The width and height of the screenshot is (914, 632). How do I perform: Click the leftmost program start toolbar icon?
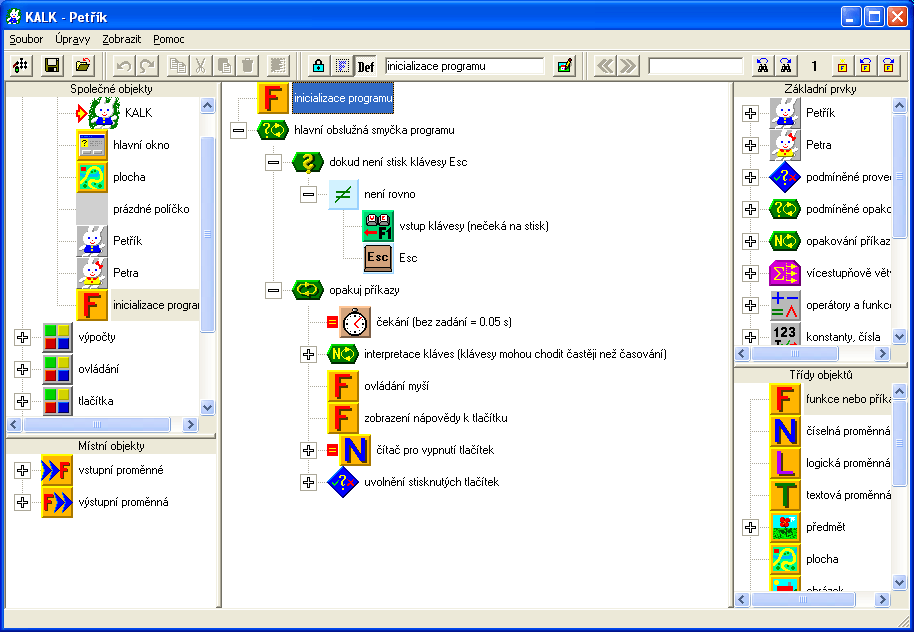coord(21,66)
